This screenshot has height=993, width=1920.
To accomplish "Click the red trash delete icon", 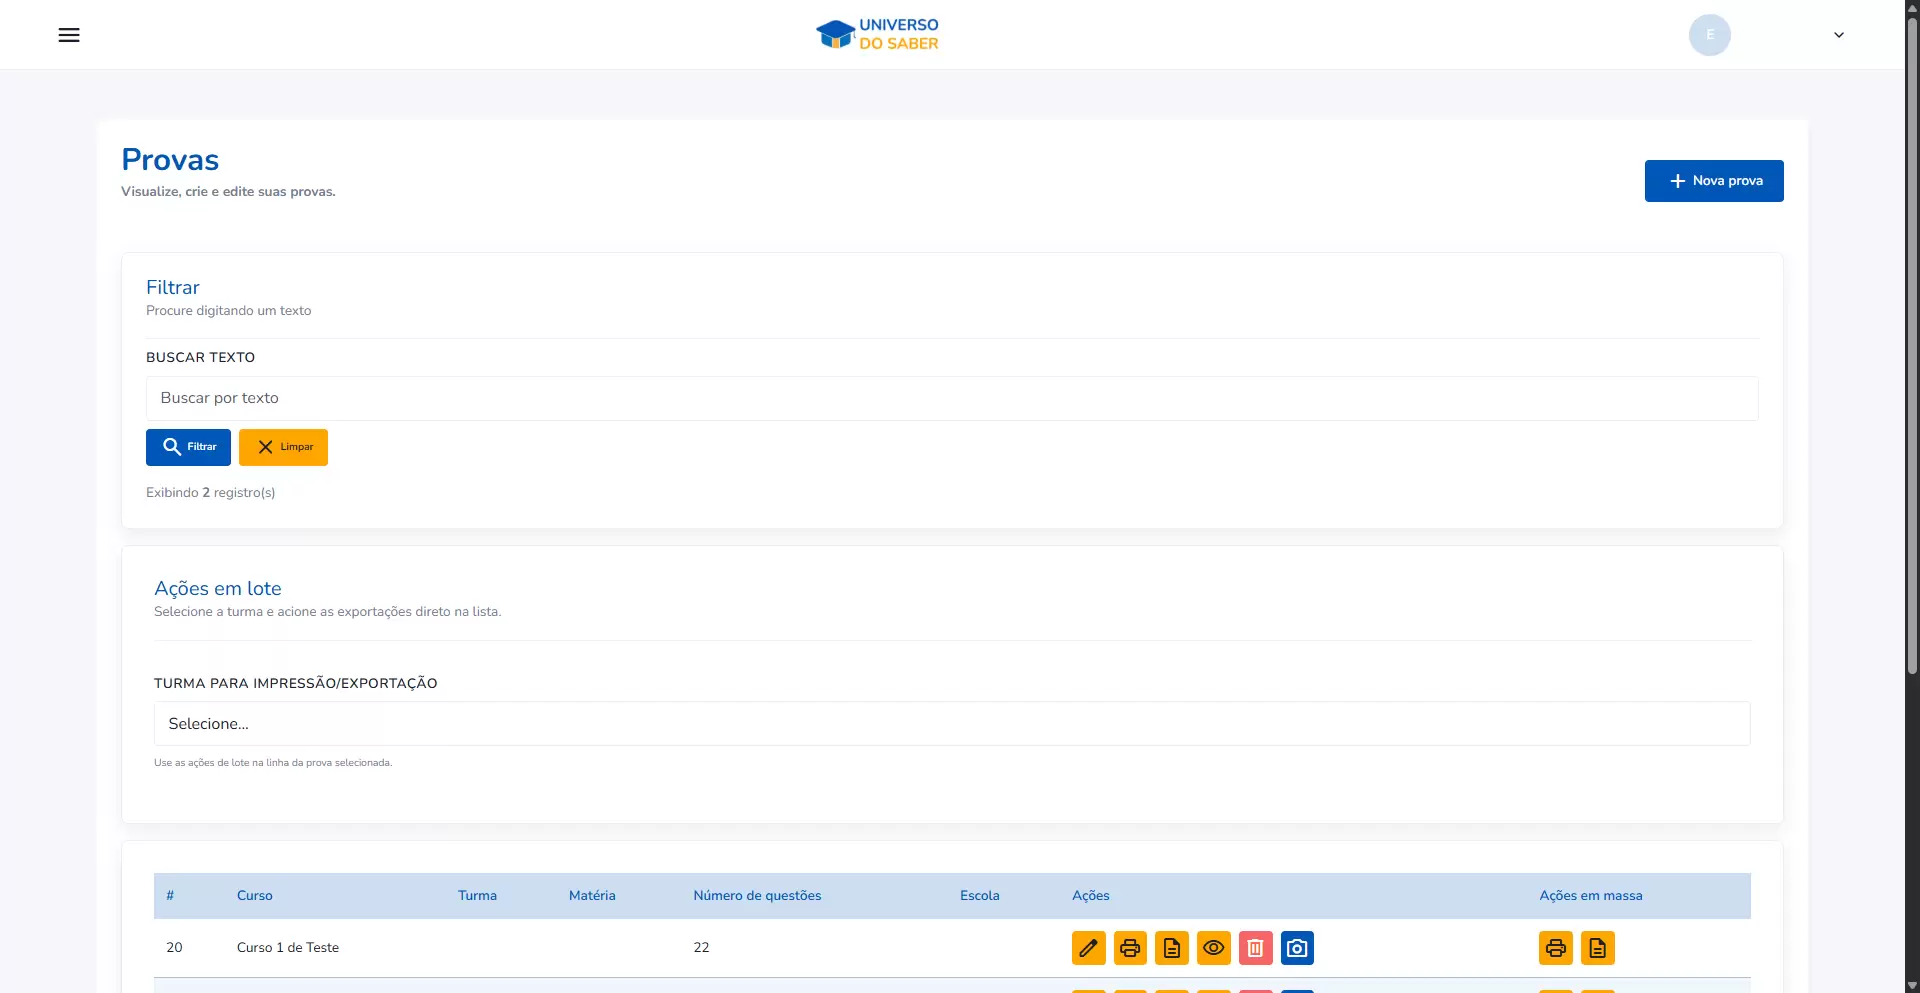I will tap(1255, 948).
